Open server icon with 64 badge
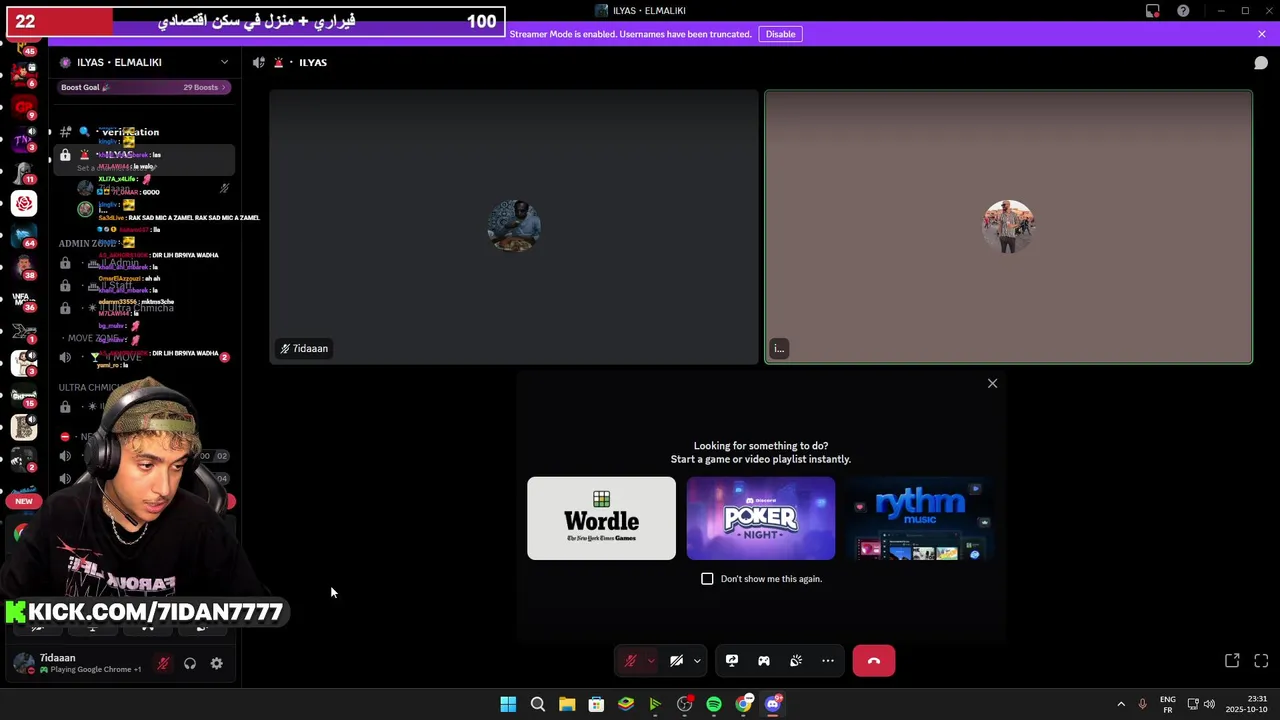 tap(24, 236)
